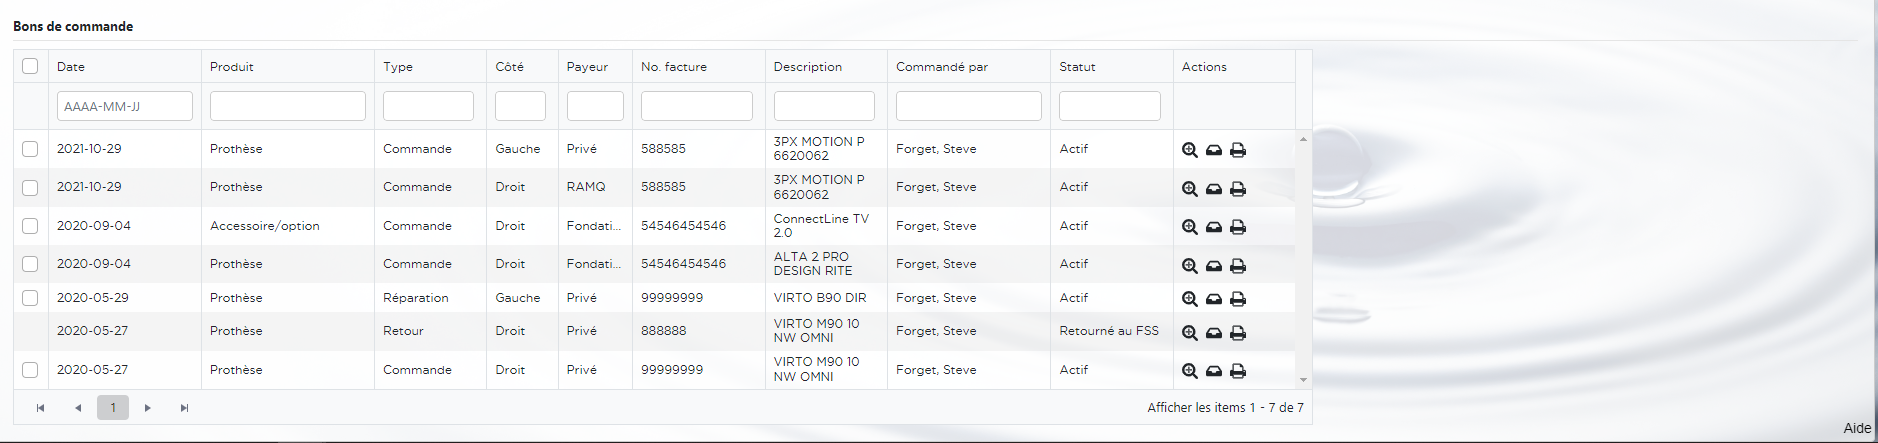Click the print icon for the Retourné au FSS row
Viewport: 1878px width, 443px height.
point(1237,333)
